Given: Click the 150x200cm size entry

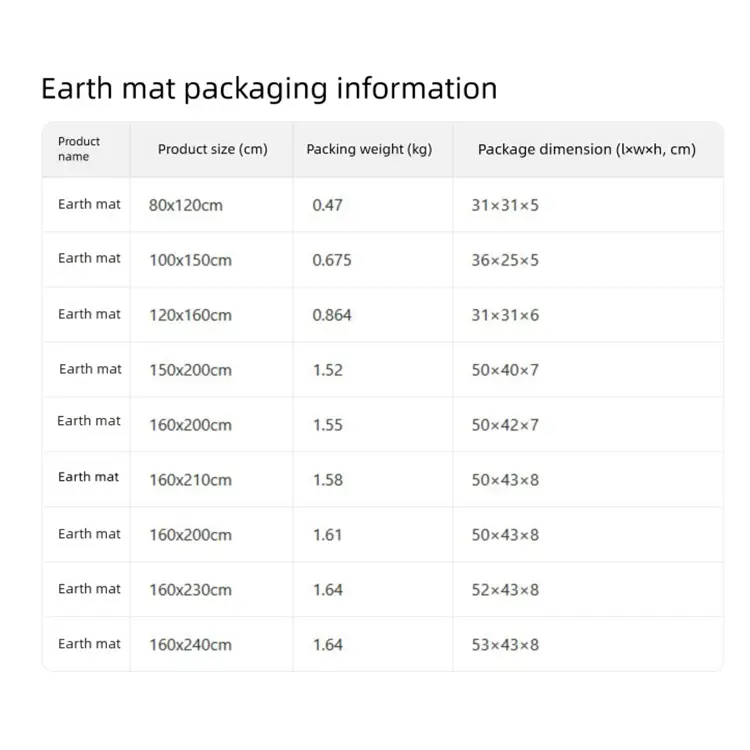Looking at the screenshot, I should point(190,370).
